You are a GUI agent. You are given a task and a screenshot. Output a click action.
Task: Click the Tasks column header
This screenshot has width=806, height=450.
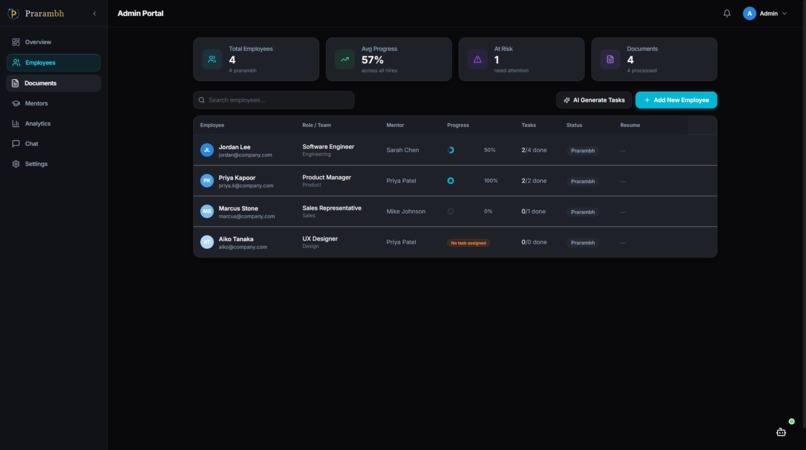click(x=528, y=125)
